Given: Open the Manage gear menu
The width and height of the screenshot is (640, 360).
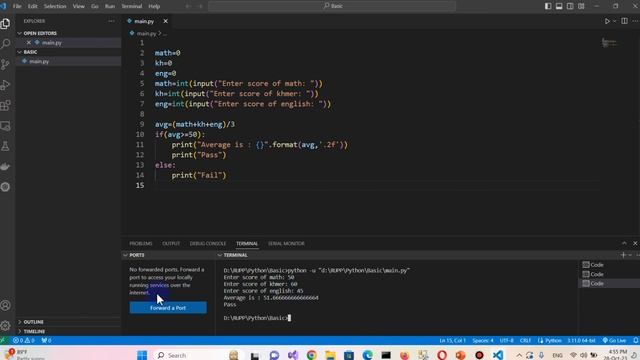Looking at the screenshot, I should click(x=6, y=326).
